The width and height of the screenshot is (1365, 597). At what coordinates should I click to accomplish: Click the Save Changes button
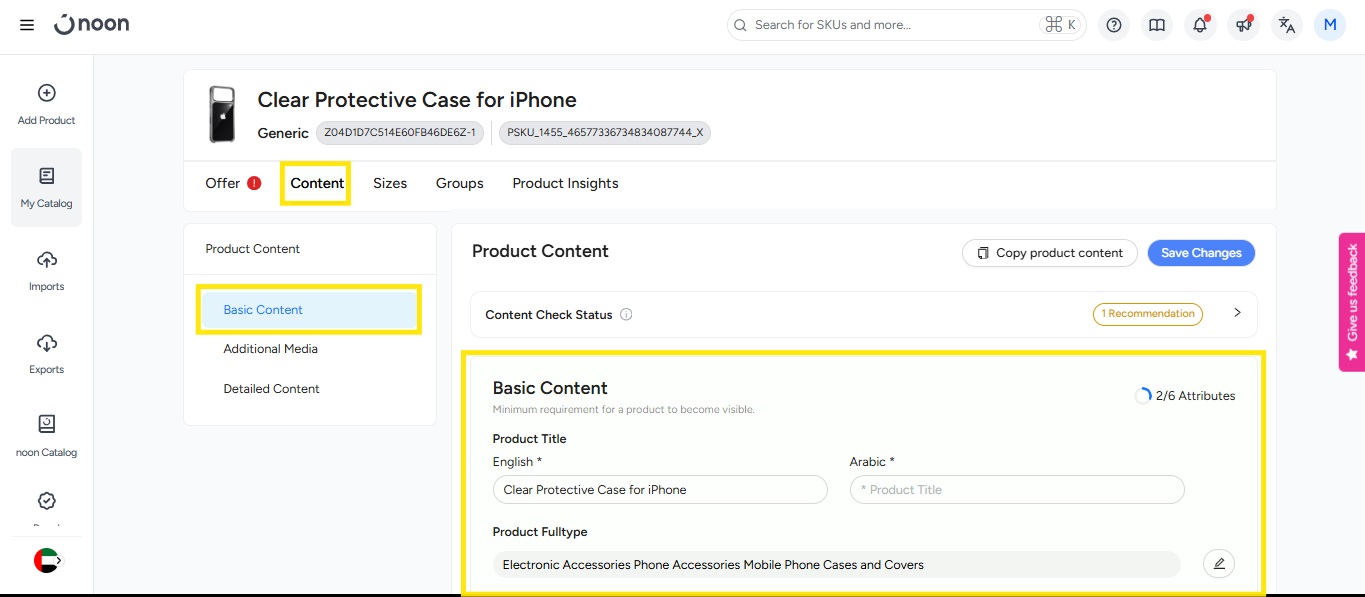pos(1200,253)
